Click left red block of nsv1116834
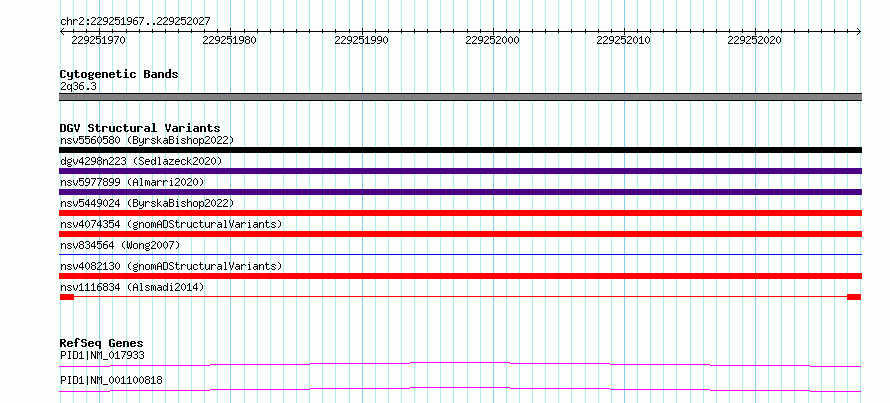Screen dimensions: 890x403 click(67, 297)
